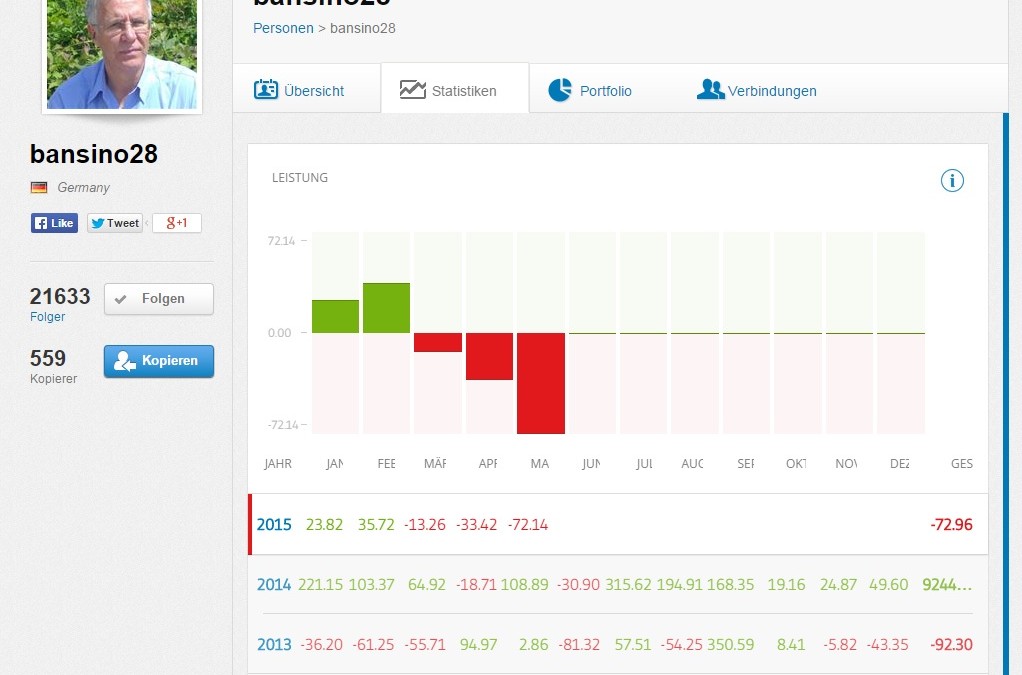Viewport: 1022px width, 675px height.
Task: Open the Folger followers link
Action: click(x=47, y=317)
